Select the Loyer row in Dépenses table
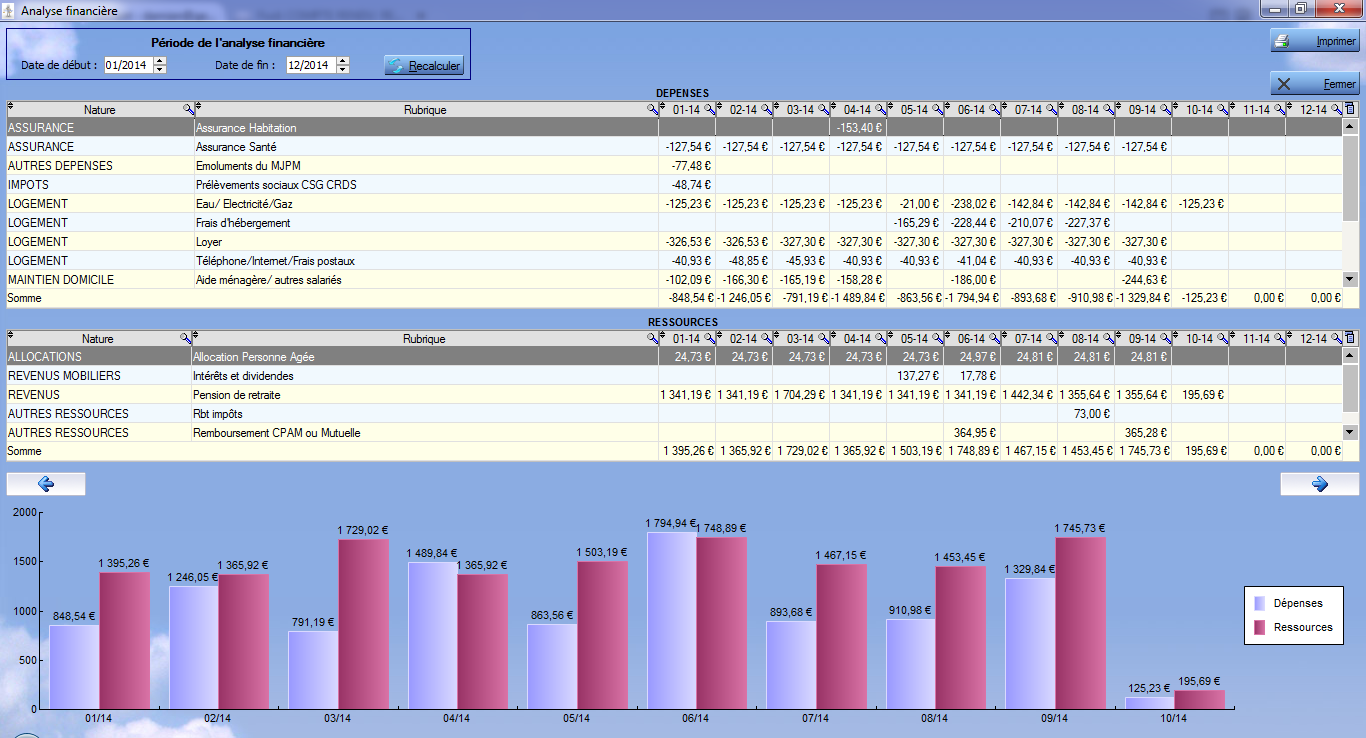This screenshot has height=738, width=1366. pyautogui.click(x=209, y=242)
